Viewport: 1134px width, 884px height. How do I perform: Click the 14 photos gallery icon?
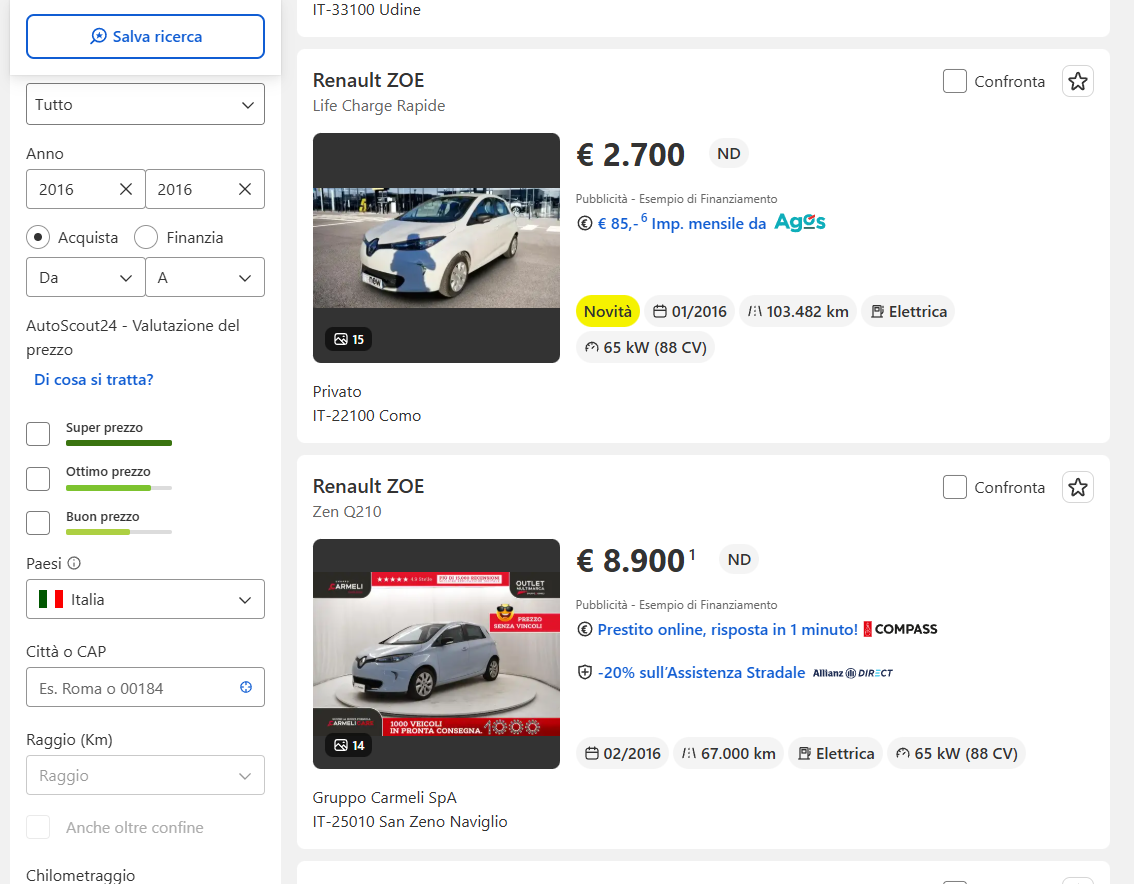click(x=349, y=745)
